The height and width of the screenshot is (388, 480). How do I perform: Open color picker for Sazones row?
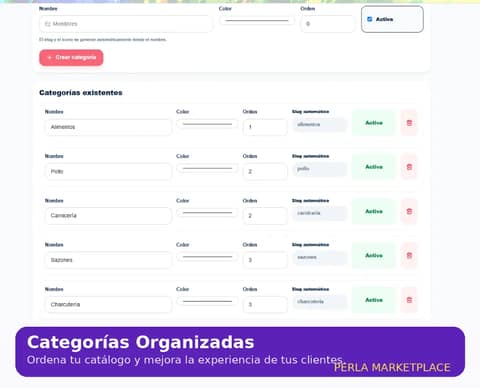[207, 257]
